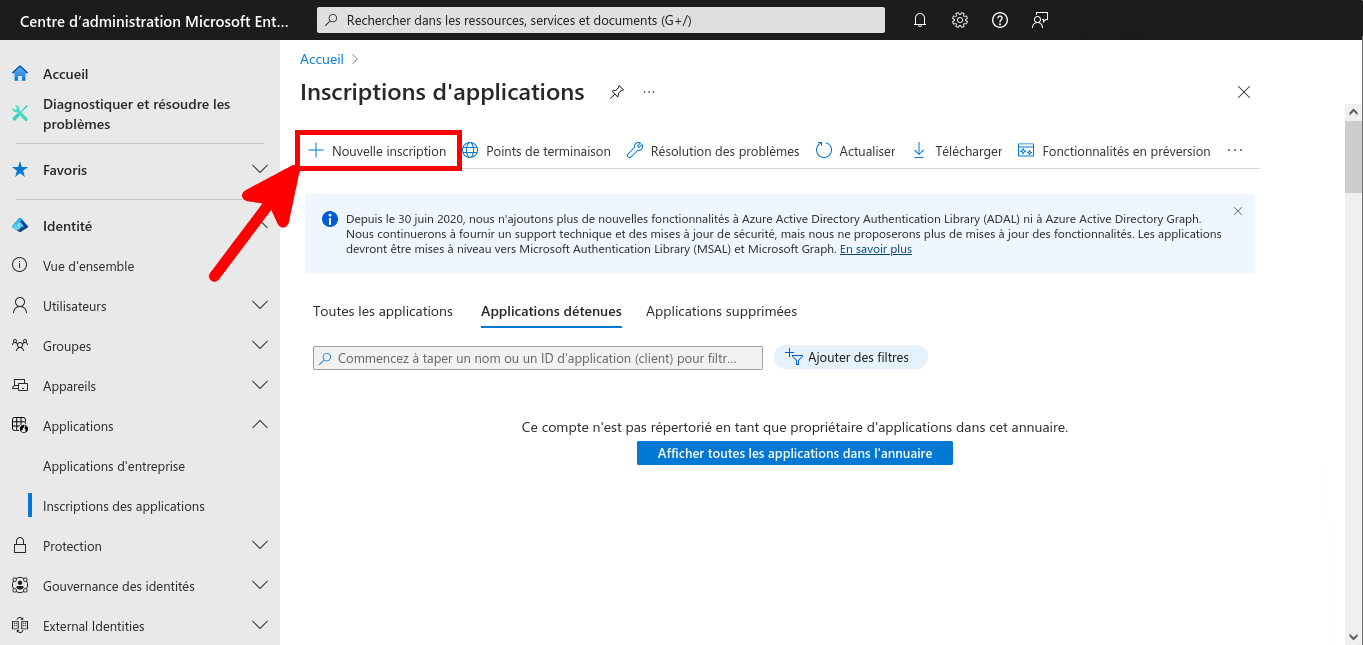Open the Applications supprimées tab

click(720, 311)
